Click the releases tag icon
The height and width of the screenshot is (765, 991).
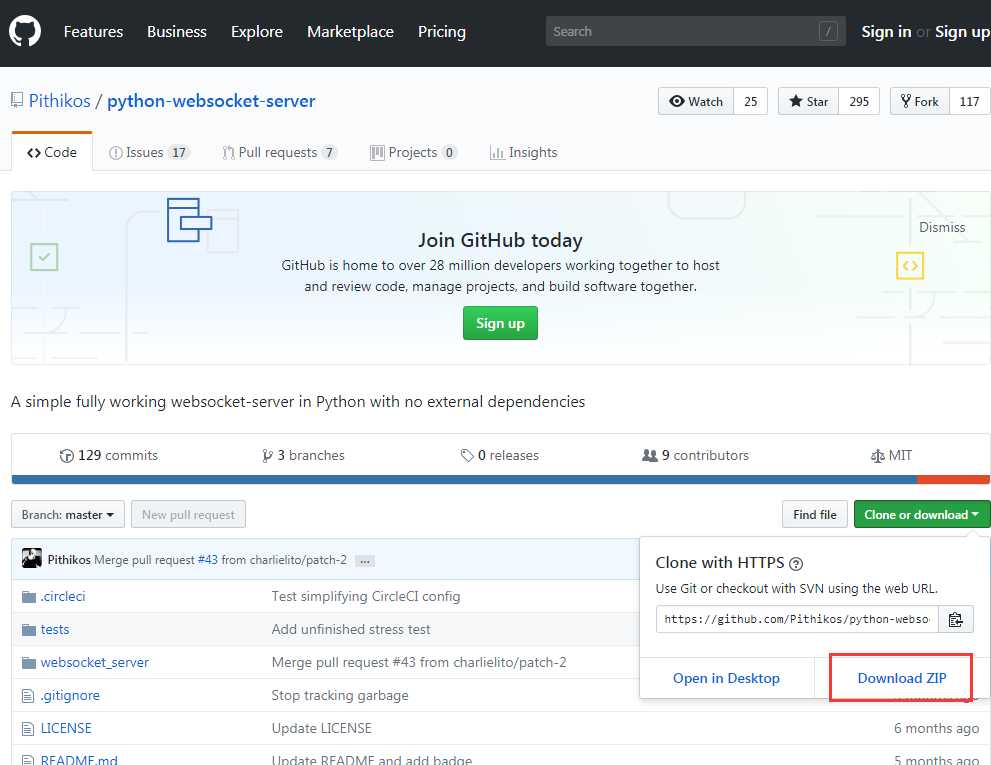467,455
